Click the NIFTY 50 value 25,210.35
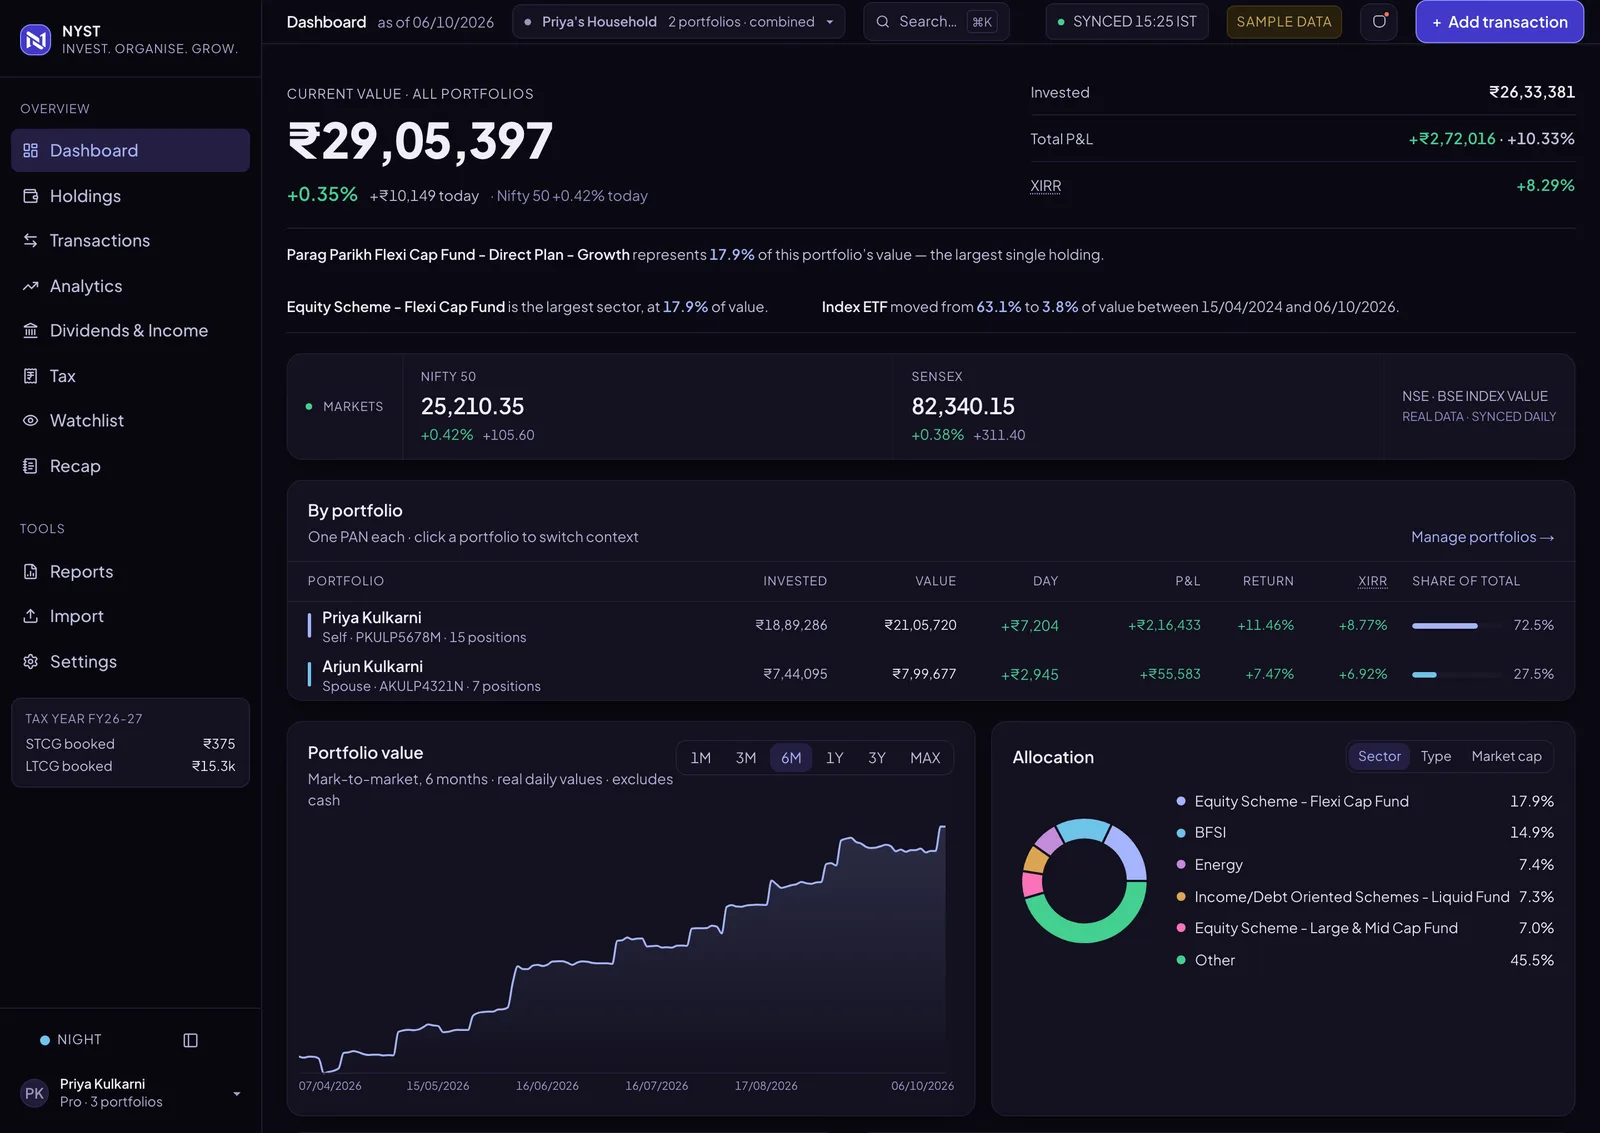The height and width of the screenshot is (1133, 1600). (x=472, y=407)
